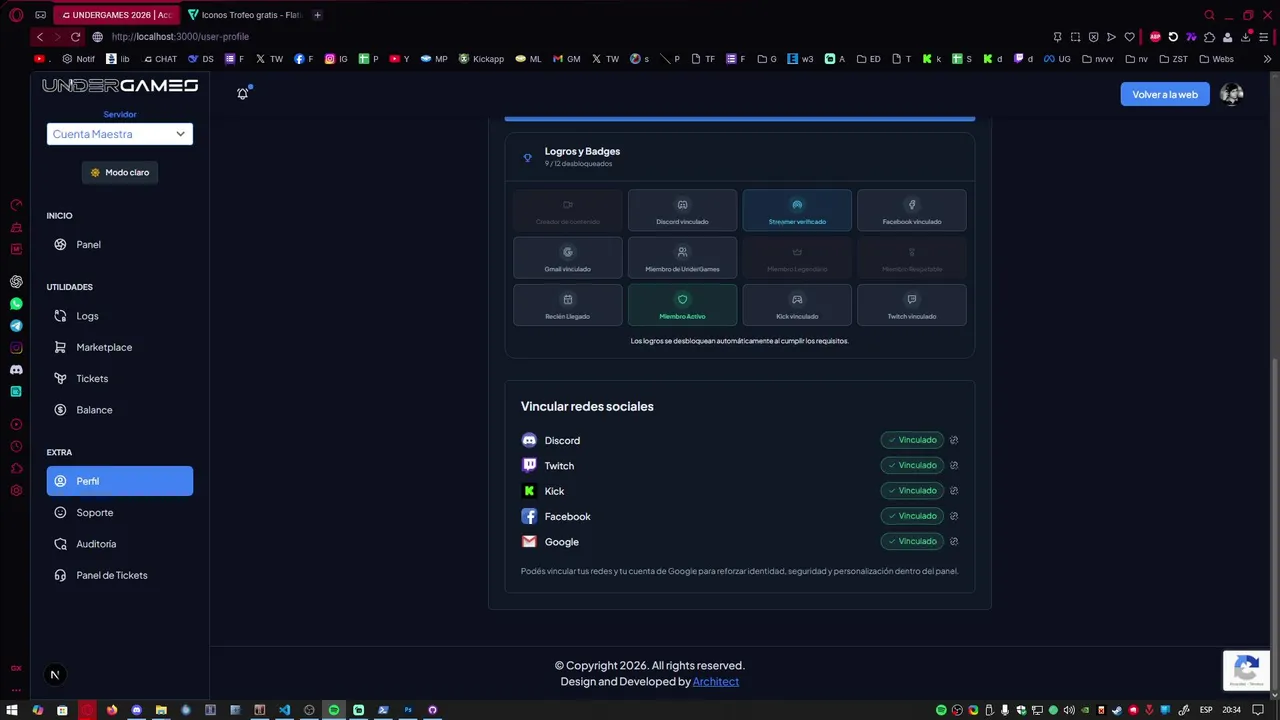Click the Gmail vinculado badge
Image resolution: width=1280 pixels, height=720 pixels.
pos(567,258)
